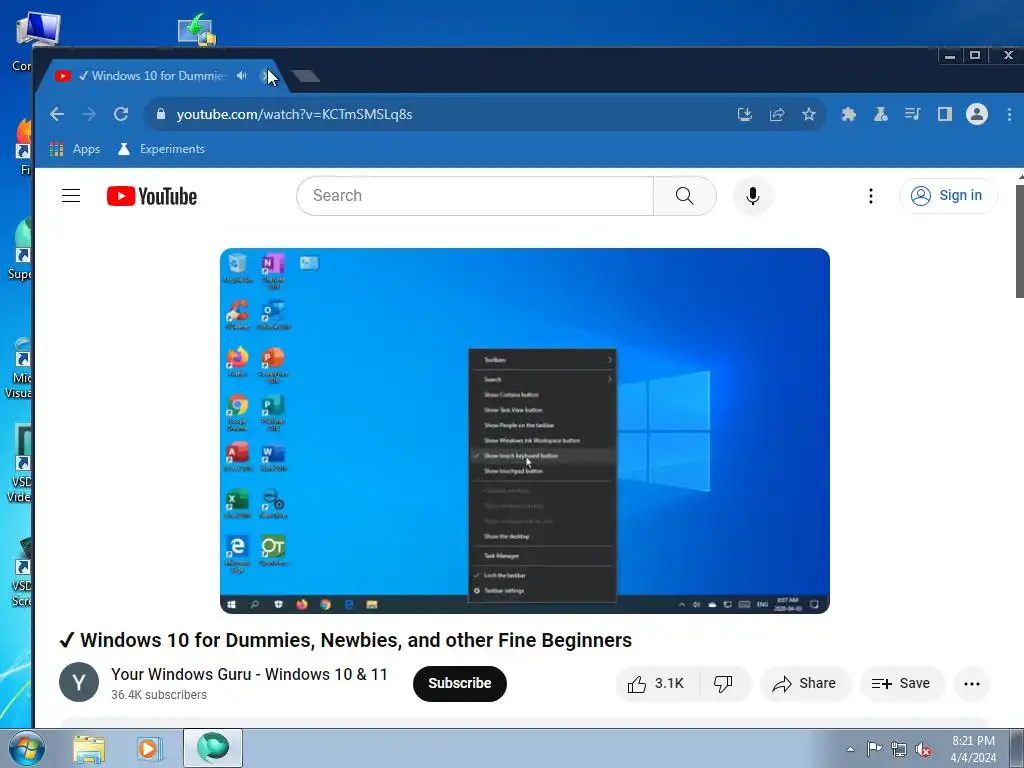Save the video to a playlist
The width and height of the screenshot is (1024, 768).
[x=902, y=683]
